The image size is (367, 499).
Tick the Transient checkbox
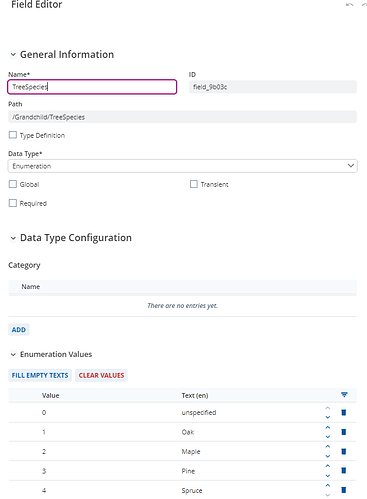click(x=194, y=184)
